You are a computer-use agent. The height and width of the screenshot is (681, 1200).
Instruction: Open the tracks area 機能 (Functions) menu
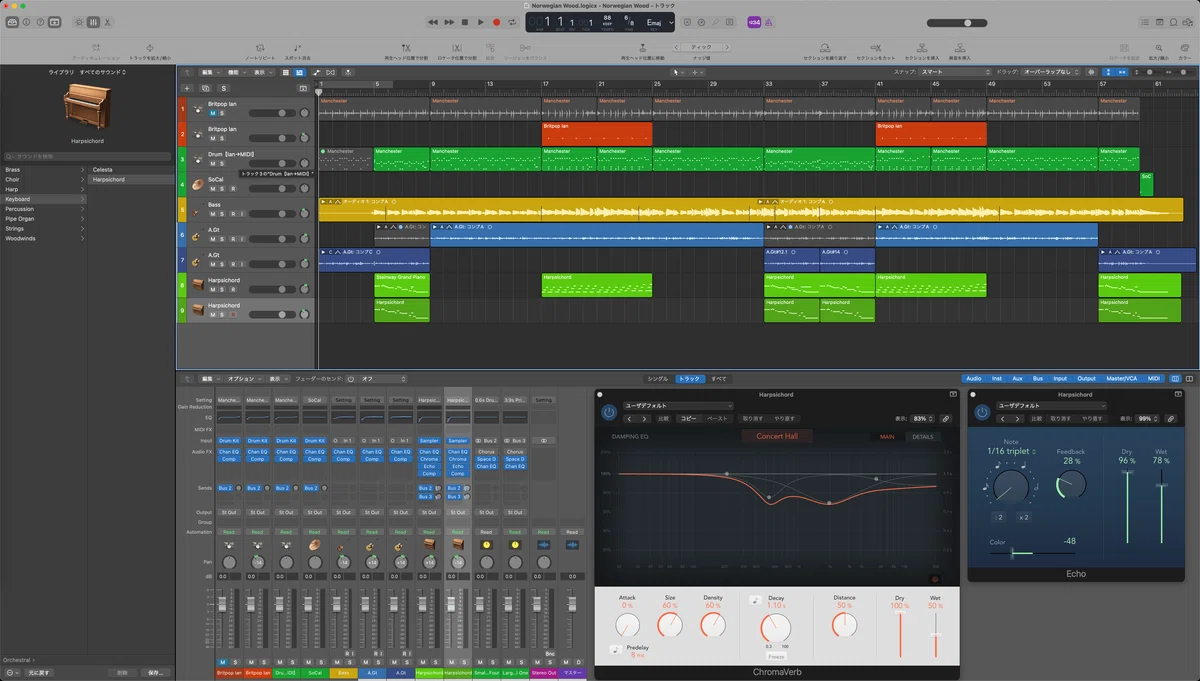coord(235,72)
